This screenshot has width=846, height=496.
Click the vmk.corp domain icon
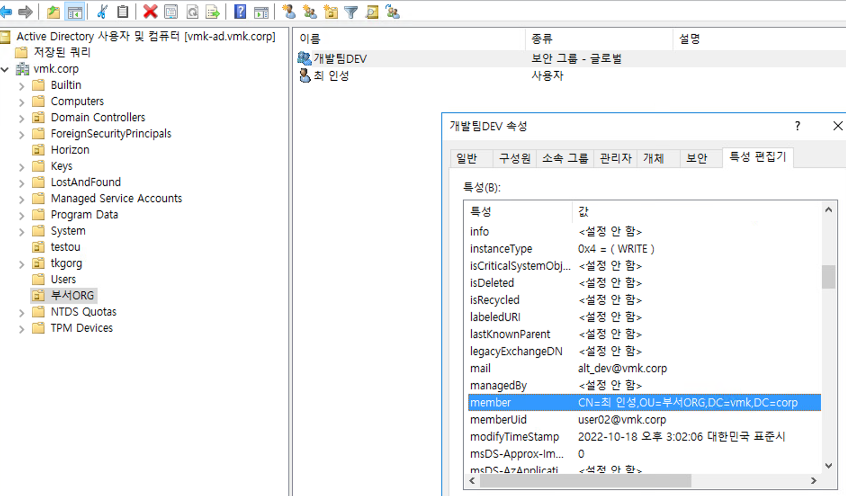(23, 69)
